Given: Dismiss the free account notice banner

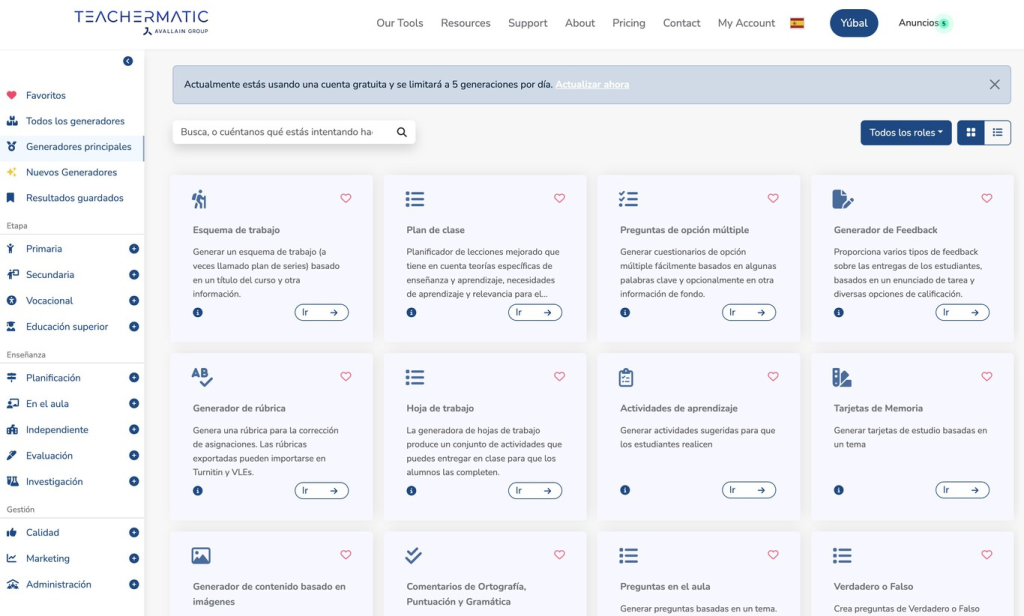Looking at the screenshot, I should coord(994,84).
